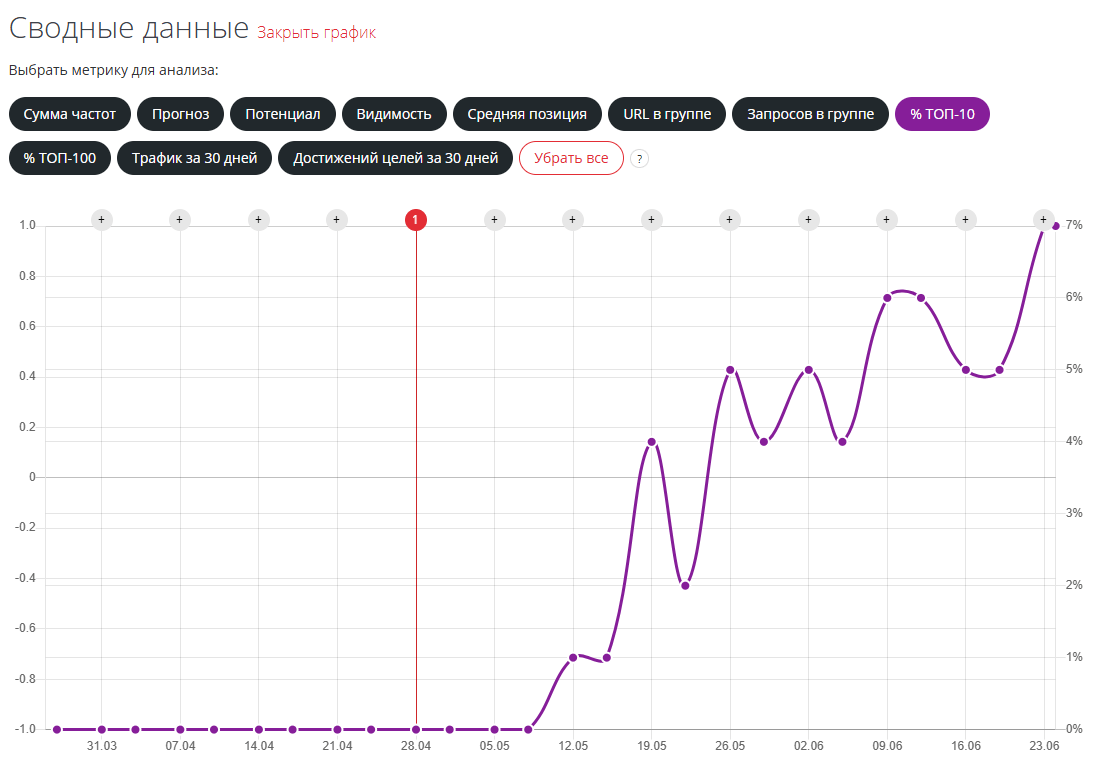Show the Трафик за 30 дней metric
Viewport: 1105px width, 777px height.
click(194, 158)
